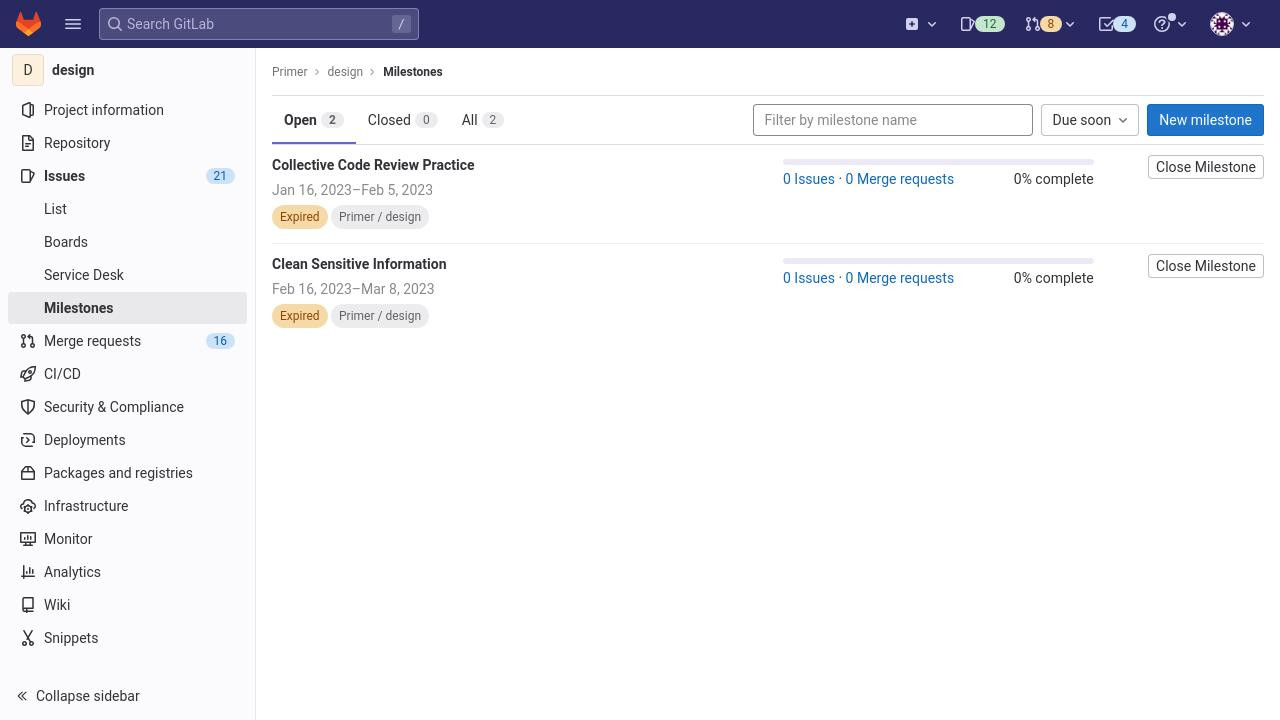
Task: Open the hamburger main menu
Action: (x=73, y=24)
